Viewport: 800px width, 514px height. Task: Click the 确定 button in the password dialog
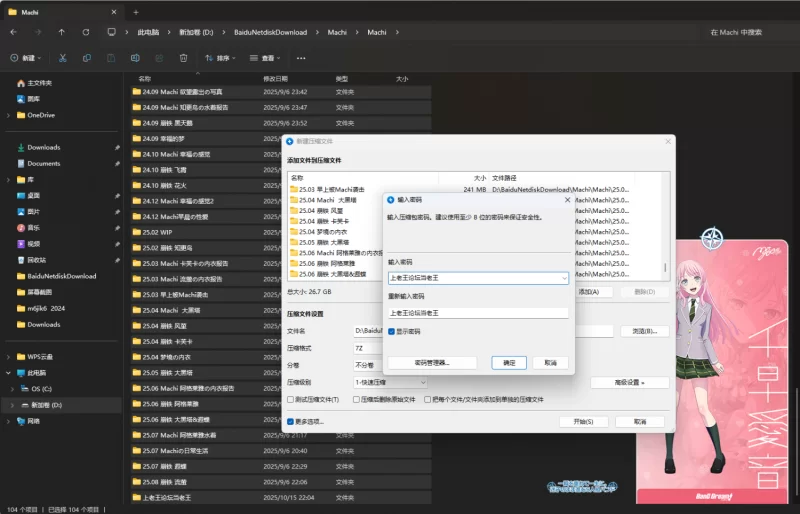coord(509,362)
